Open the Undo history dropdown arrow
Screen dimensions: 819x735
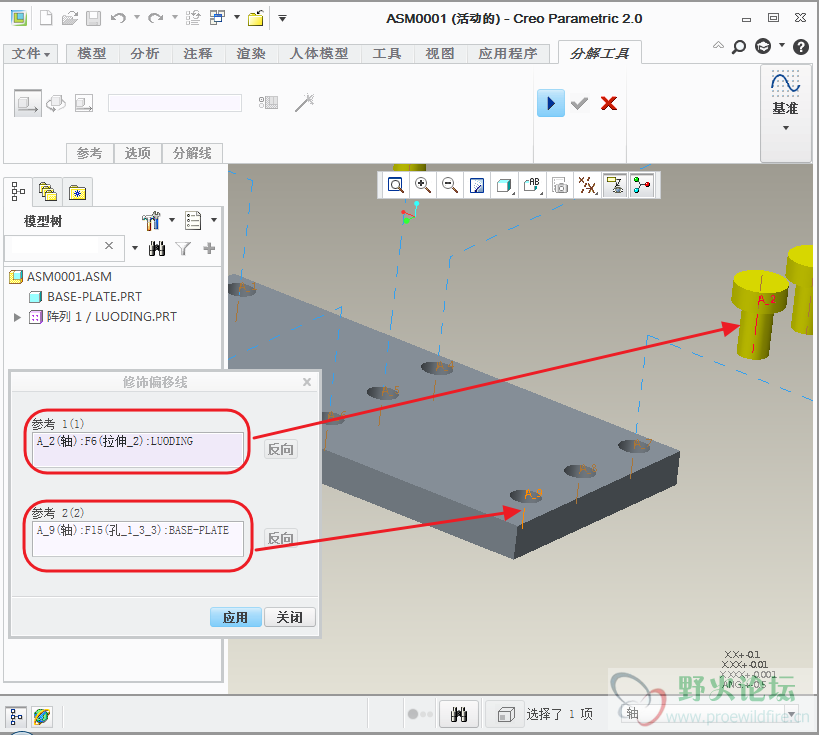tap(137, 18)
